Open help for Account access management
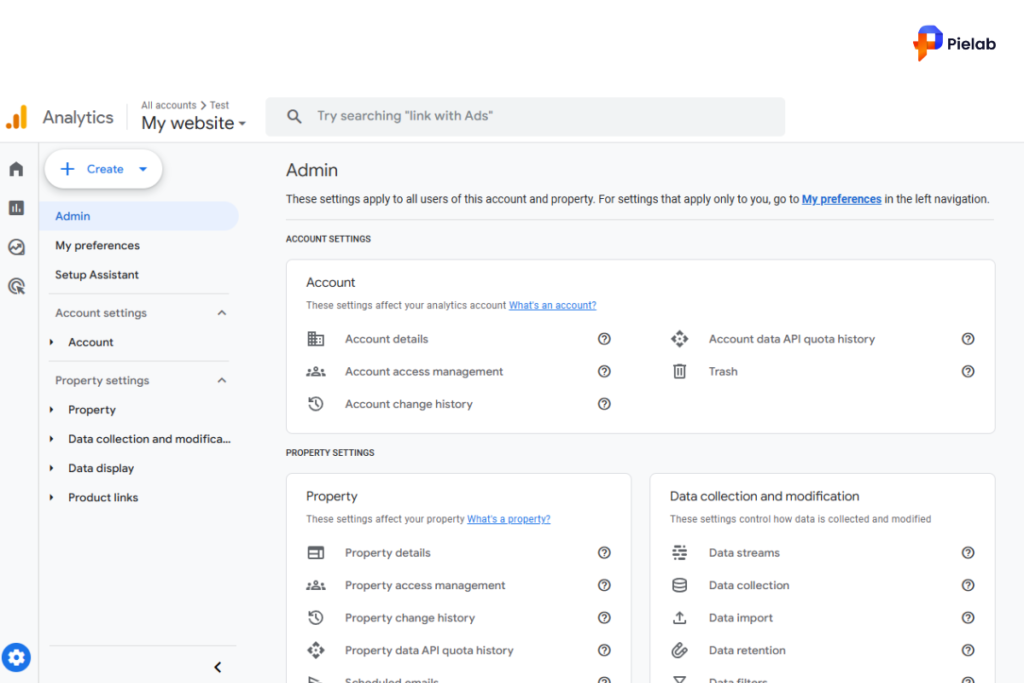This screenshot has height=683, width=1024. point(604,372)
